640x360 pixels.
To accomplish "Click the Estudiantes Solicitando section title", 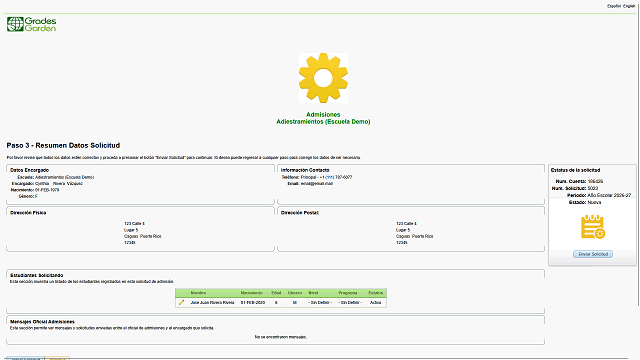I will (36, 275).
